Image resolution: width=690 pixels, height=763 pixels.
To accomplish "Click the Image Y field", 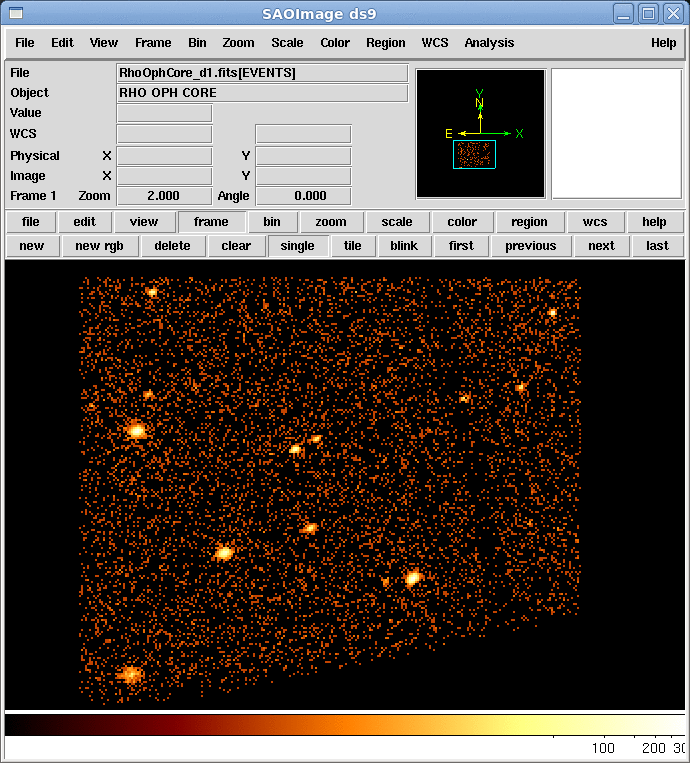I will pyautogui.click(x=304, y=176).
